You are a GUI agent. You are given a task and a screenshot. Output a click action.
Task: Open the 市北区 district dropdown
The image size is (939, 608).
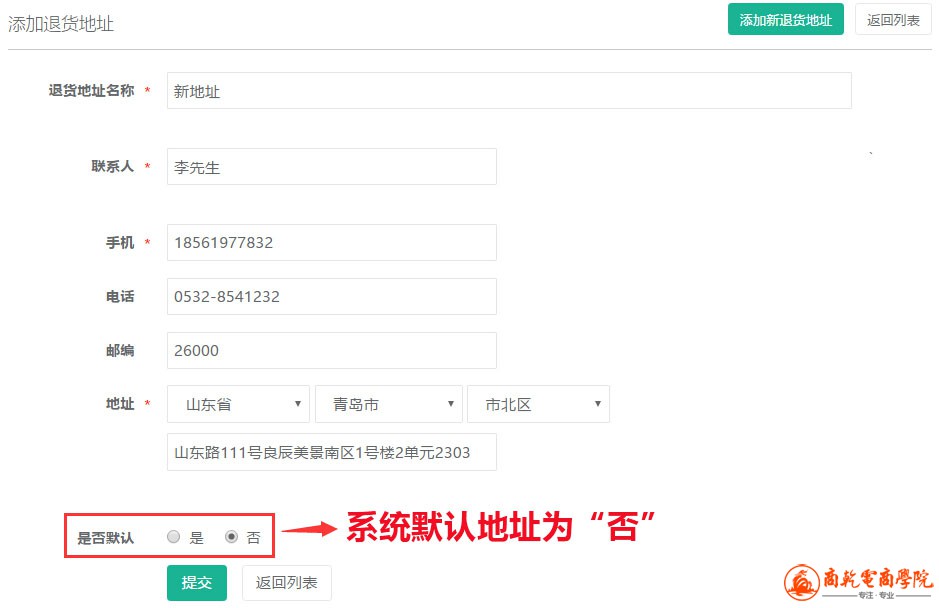coord(538,405)
